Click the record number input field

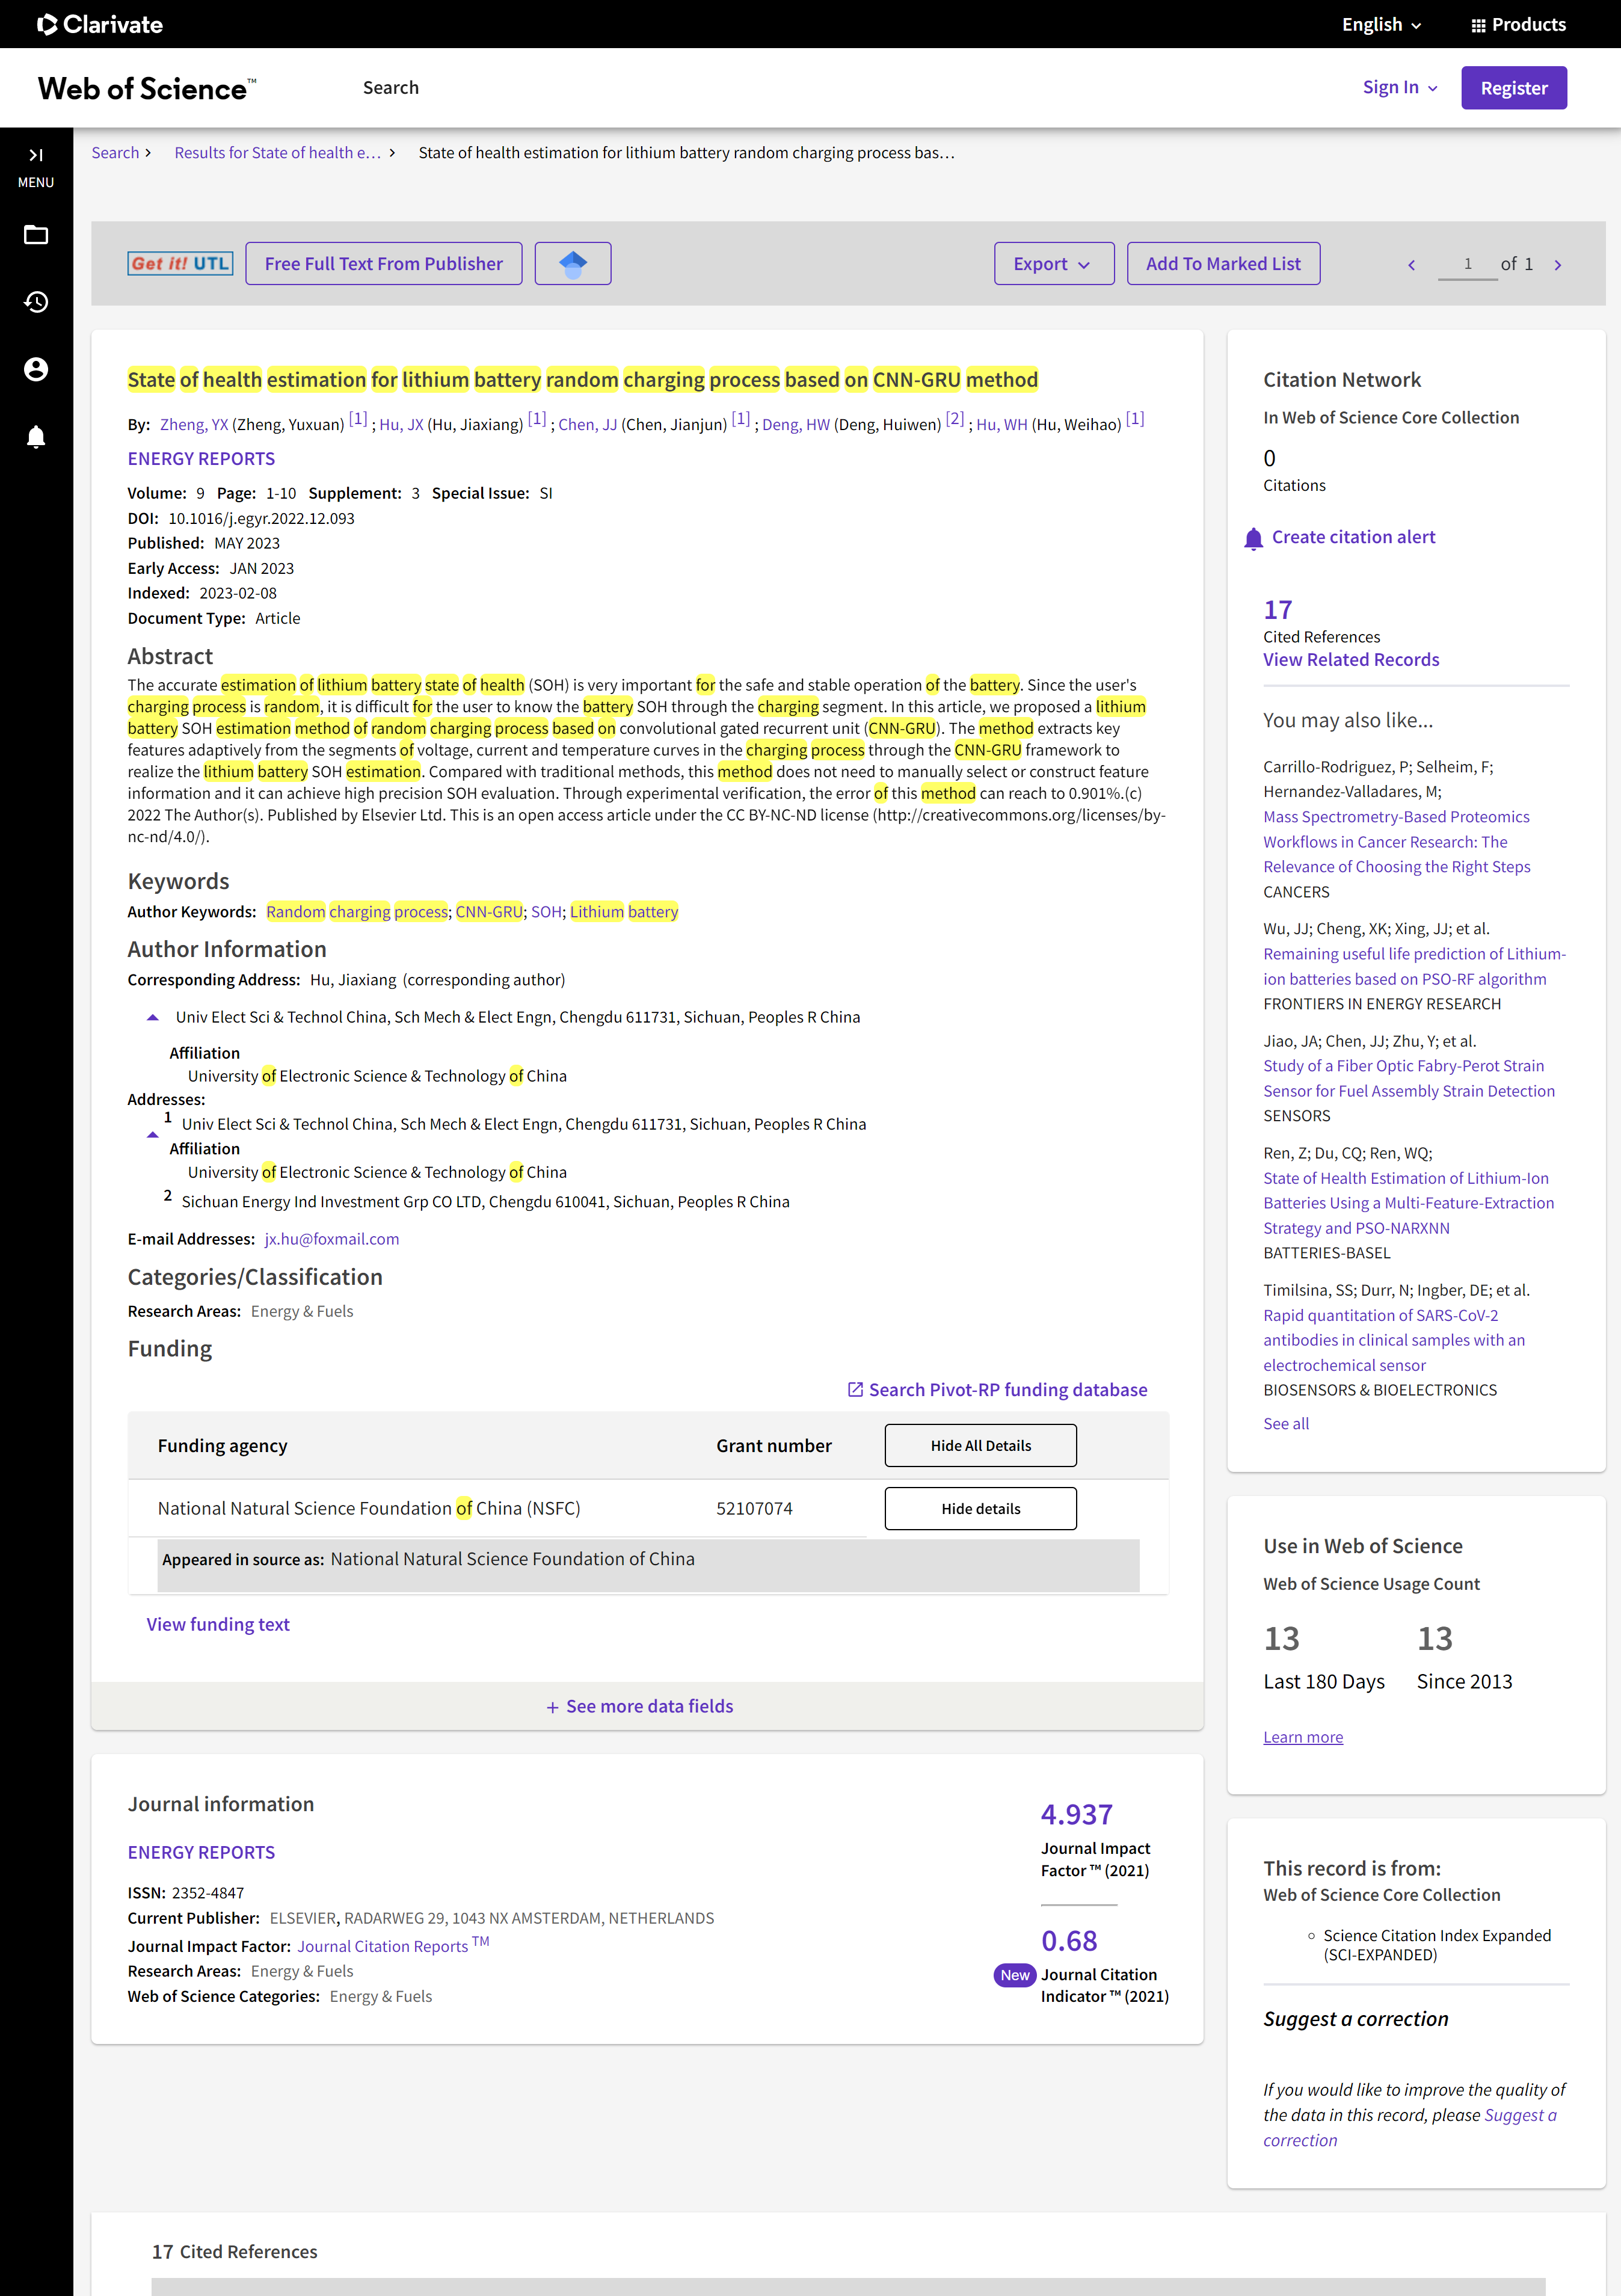1467,265
